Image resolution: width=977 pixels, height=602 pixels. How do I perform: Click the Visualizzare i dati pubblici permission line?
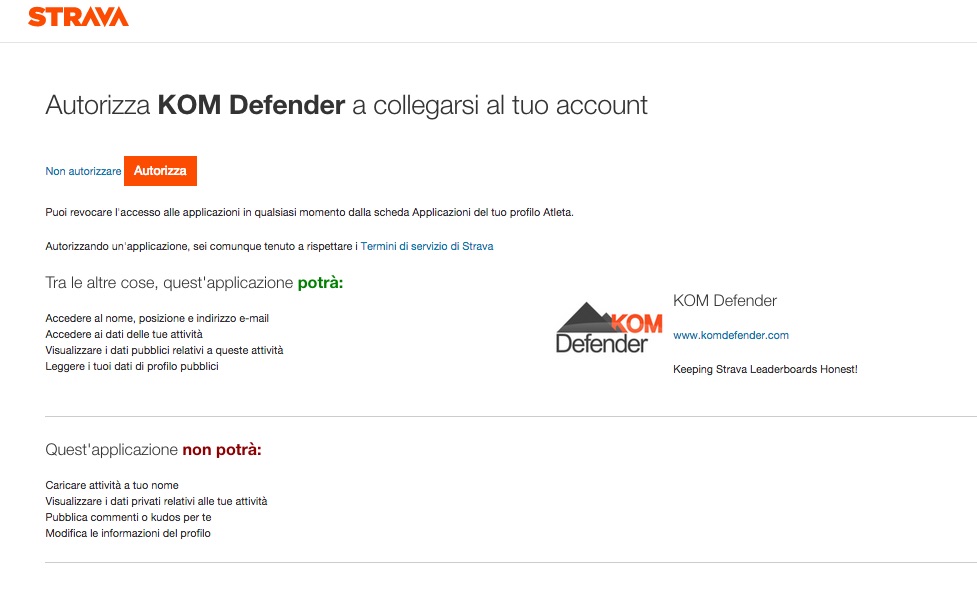pos(164,350)
